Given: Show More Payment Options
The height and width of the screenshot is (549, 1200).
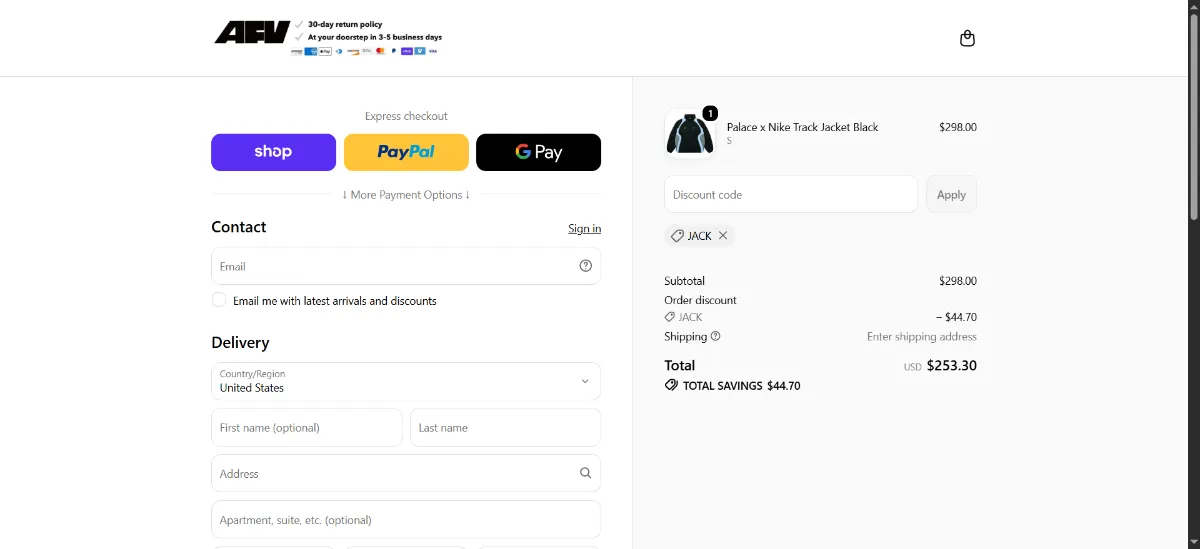Looking at the screenshot, I should point(406,195).
